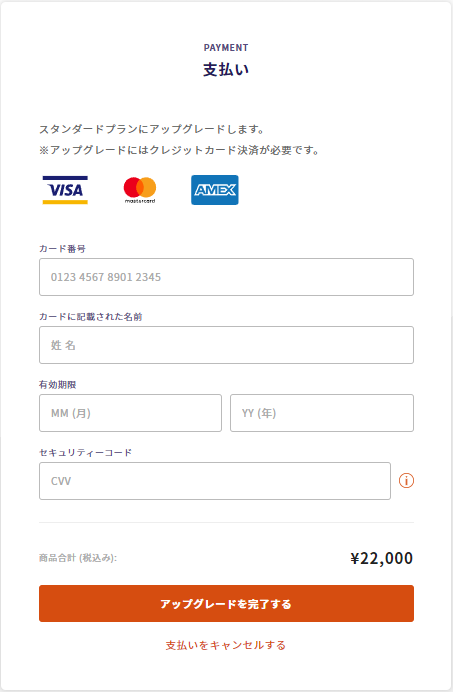Click the 有効期限 expiry label
453x692 pixels.
click(x=57, y=384)
